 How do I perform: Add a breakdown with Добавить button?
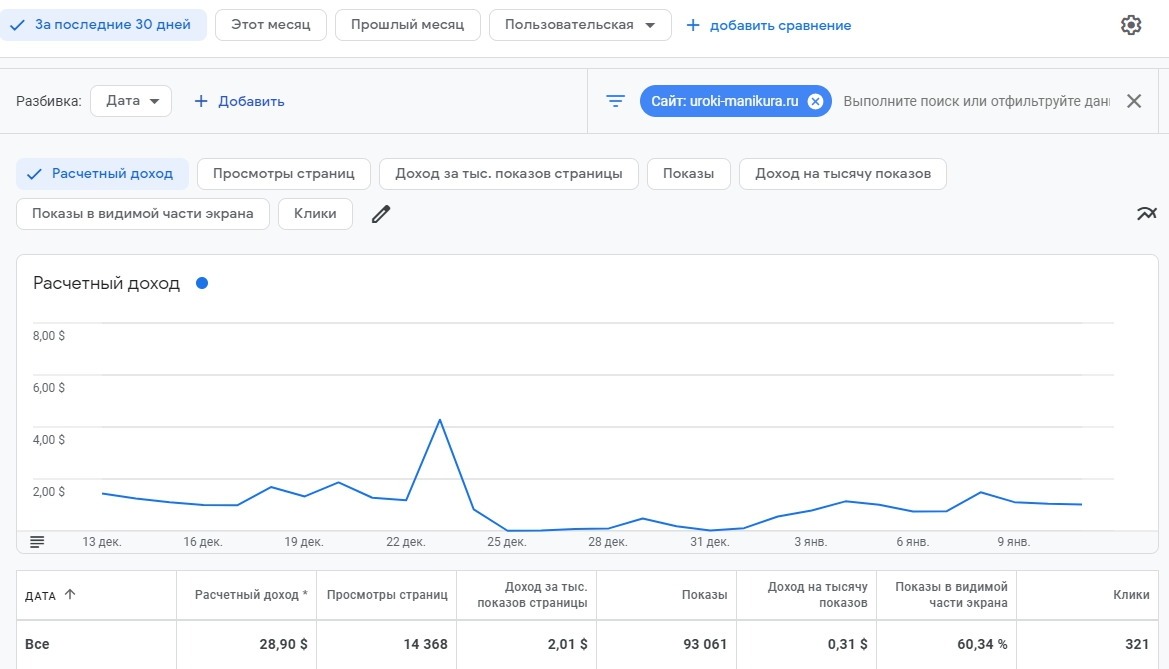tap(239, 101)
